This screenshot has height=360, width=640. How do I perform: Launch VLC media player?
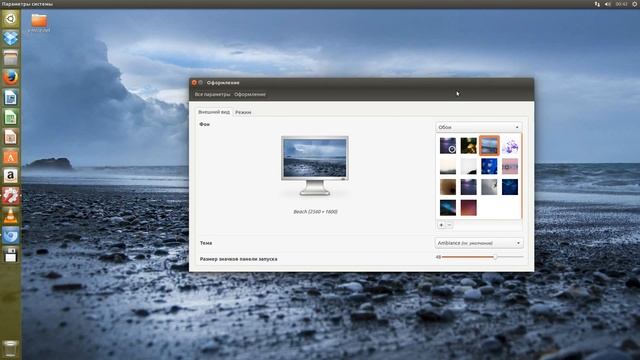click(11, 216)
